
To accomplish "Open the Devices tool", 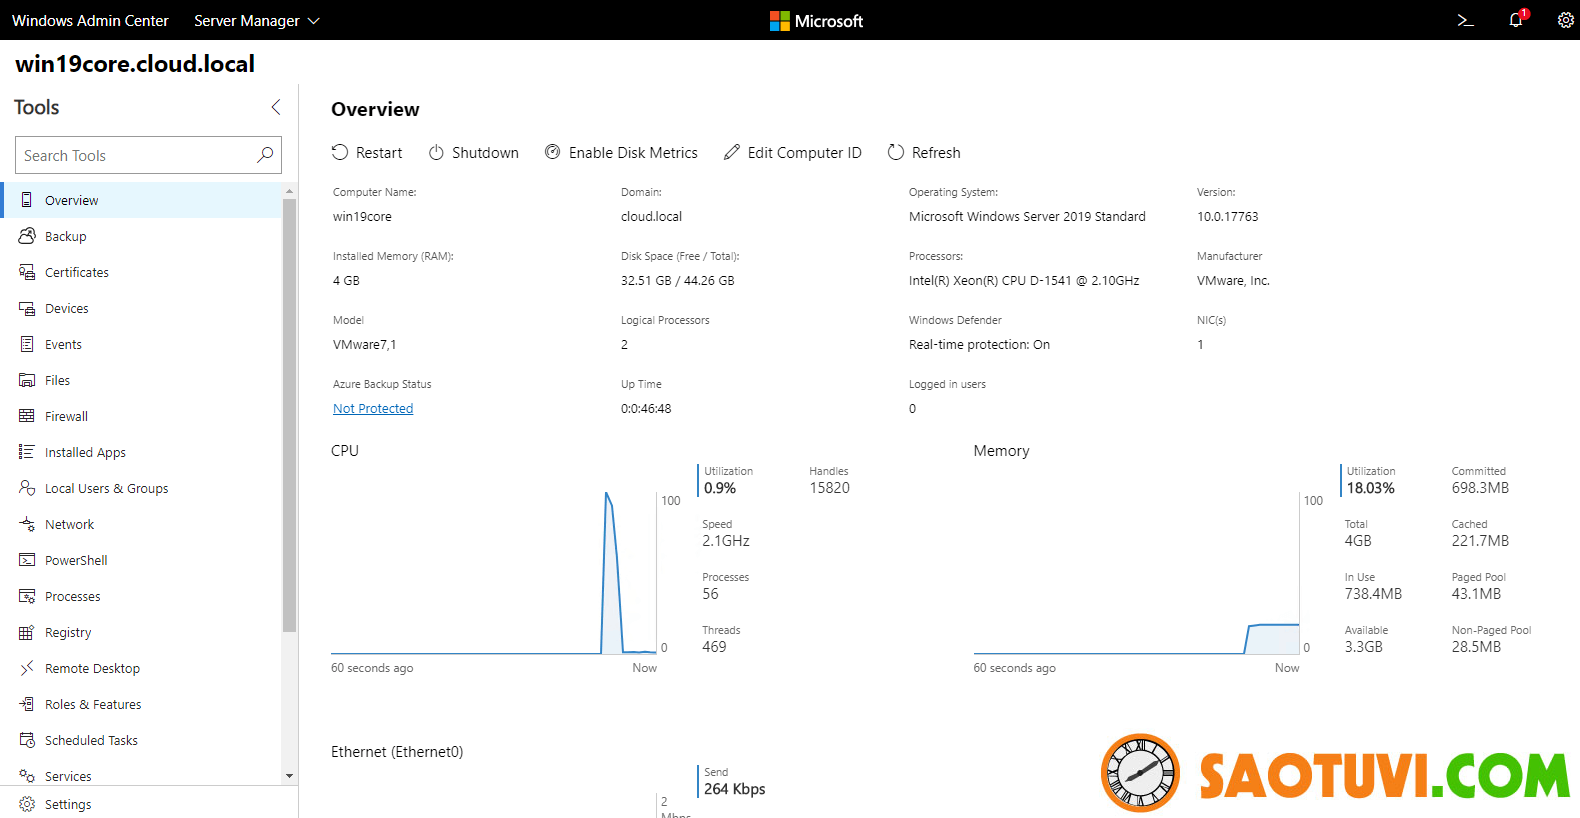I will [x=143, y=308].
